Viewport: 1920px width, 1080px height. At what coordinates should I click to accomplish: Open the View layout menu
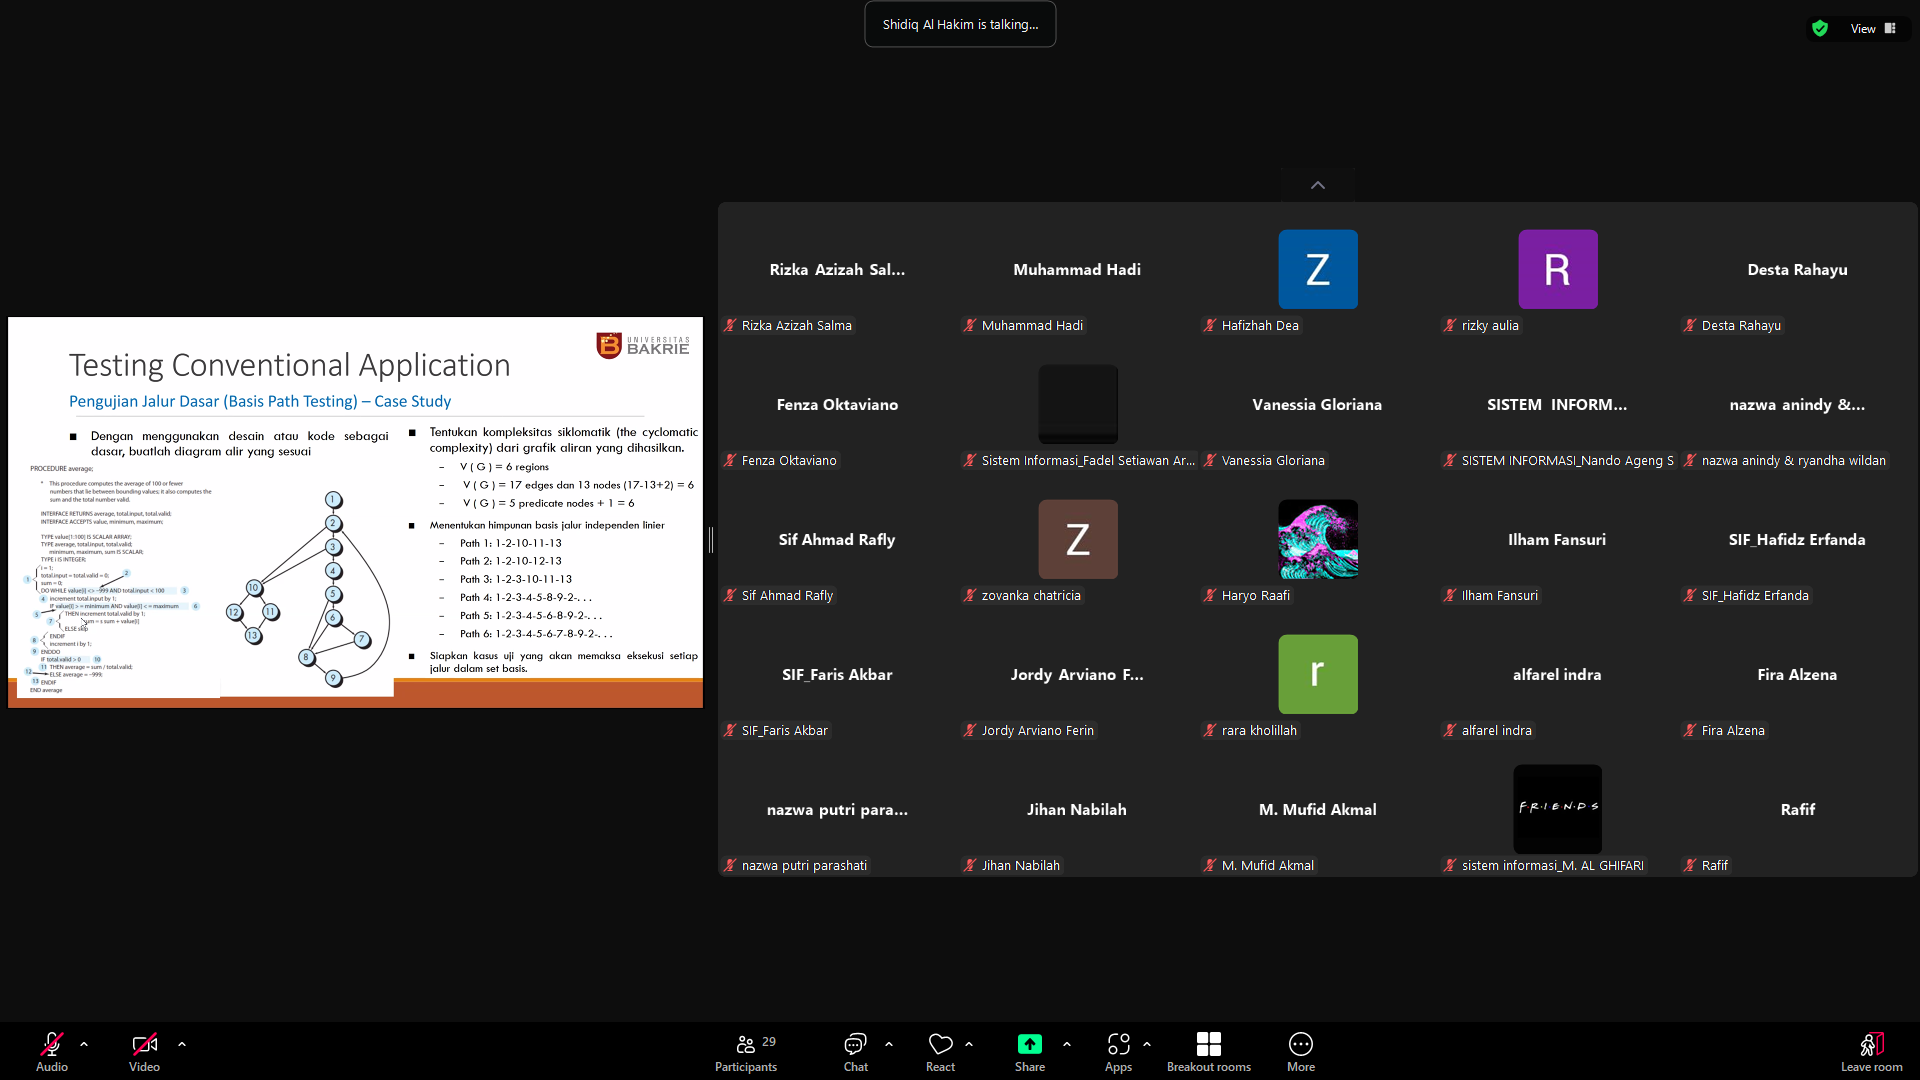1873,28
